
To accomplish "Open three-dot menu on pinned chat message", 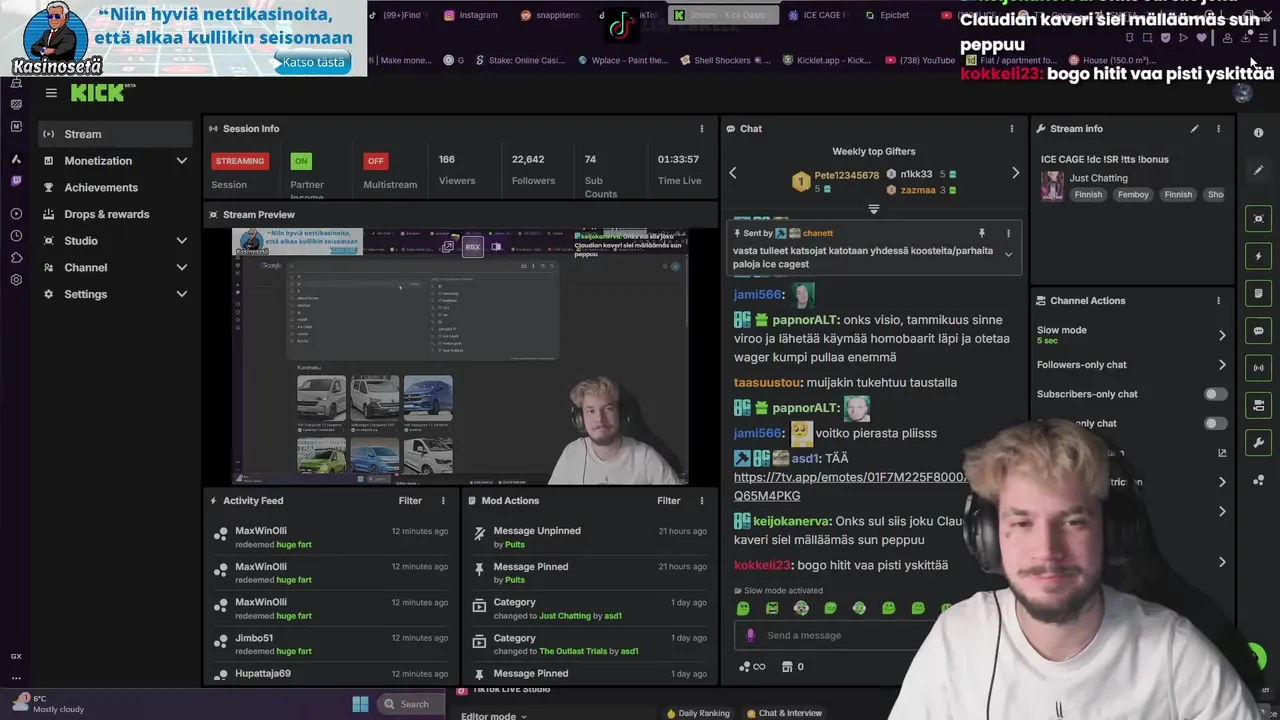I will click(1008, 233).
